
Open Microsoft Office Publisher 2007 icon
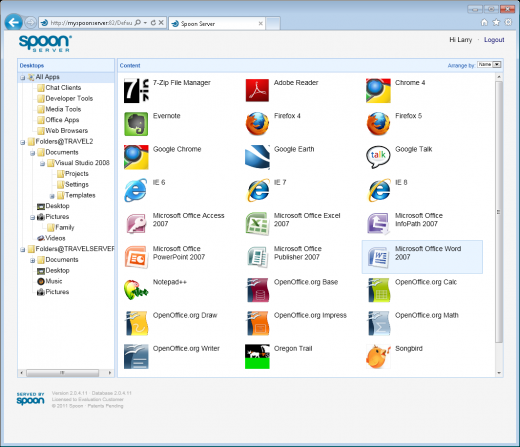[257, 257]
